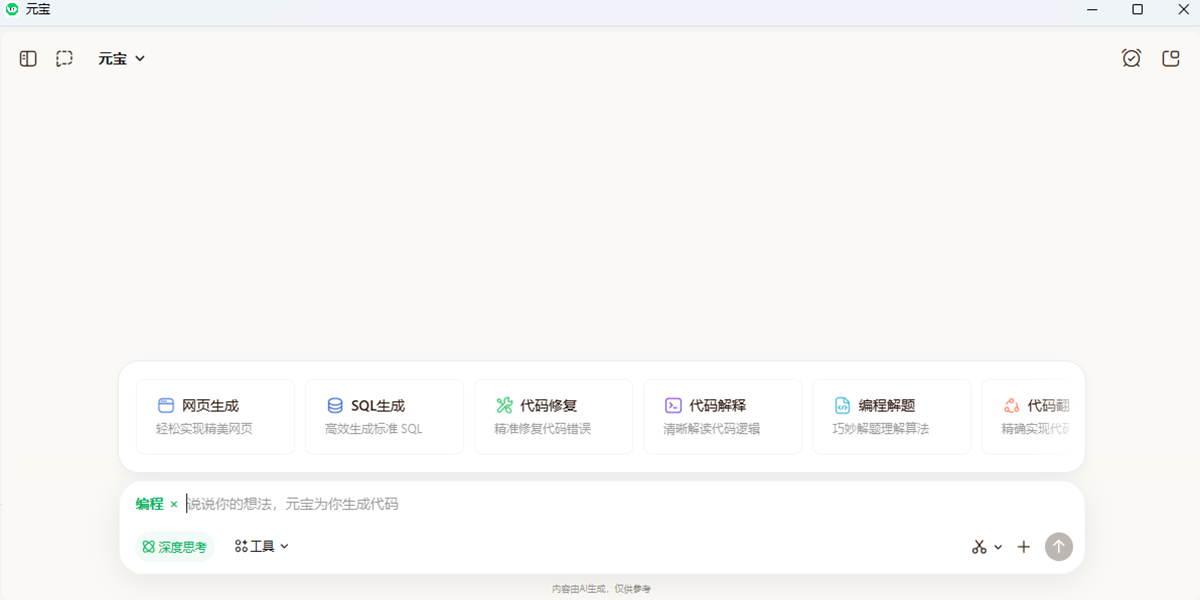Image resolution: width=1200 pixels, height=600 pixels.
Task: Expand the 工具 tools dropdown
Action: click(262, 547)
